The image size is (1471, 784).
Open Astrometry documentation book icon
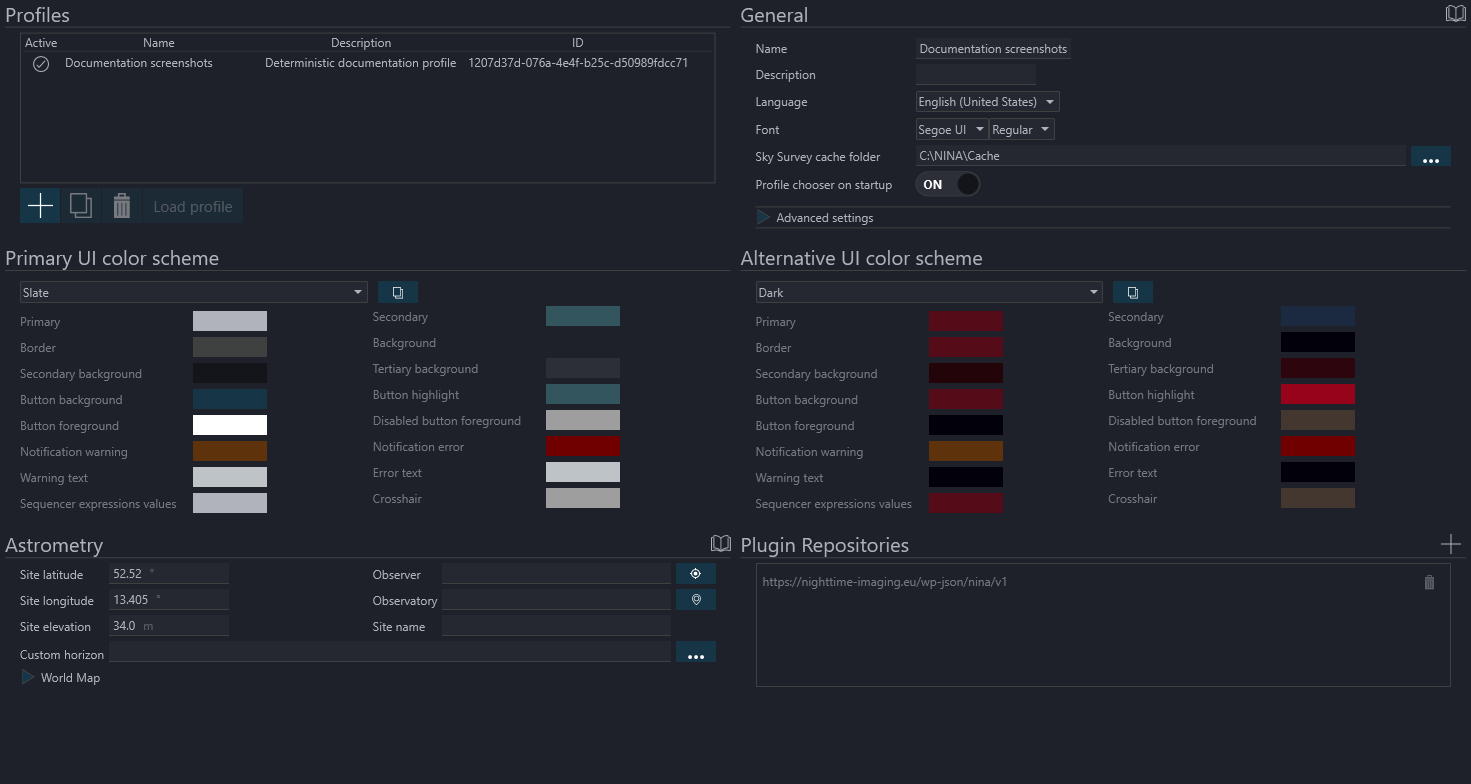point(721,544)
